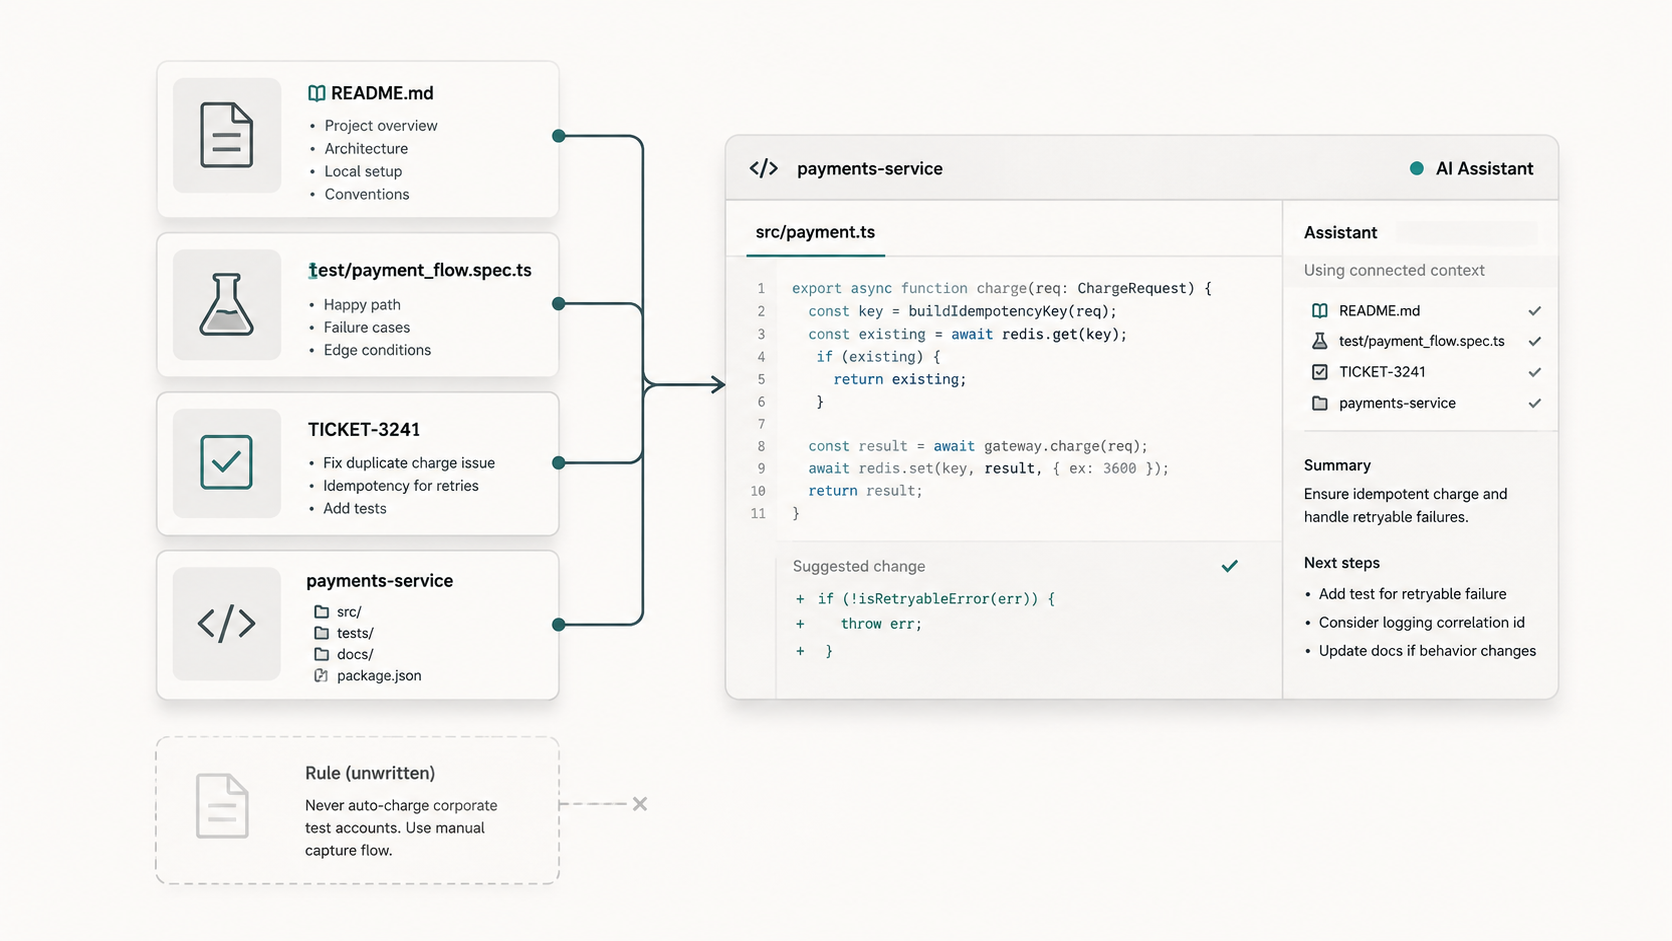1672x941 pixels.
Task: Click 'Happy path' bullet in test card
Action: coord(362,305)
